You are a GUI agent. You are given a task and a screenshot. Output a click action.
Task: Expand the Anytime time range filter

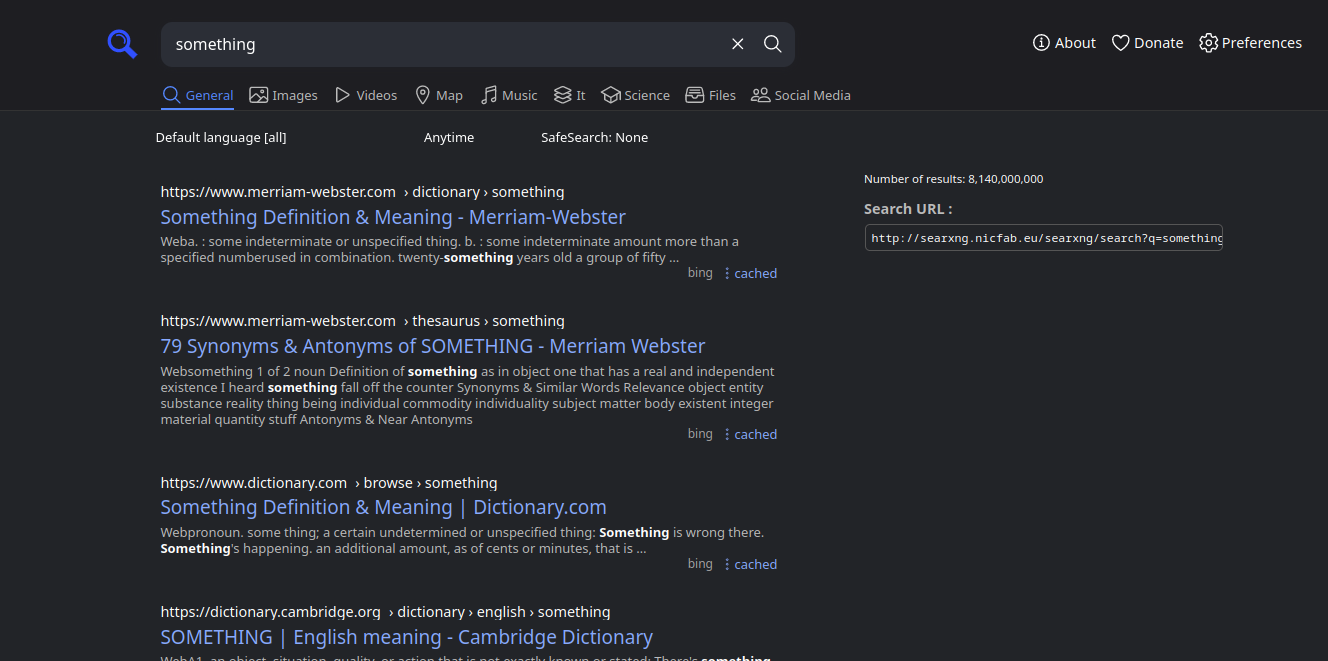click(x=449, y=137)
